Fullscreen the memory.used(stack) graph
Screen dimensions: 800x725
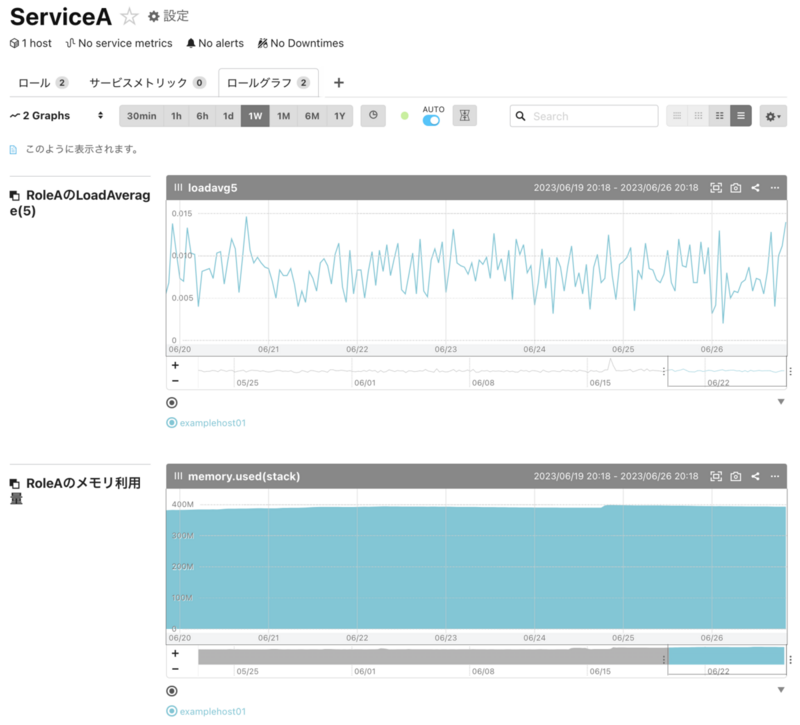pyautogui.click(x=716, y=476)
